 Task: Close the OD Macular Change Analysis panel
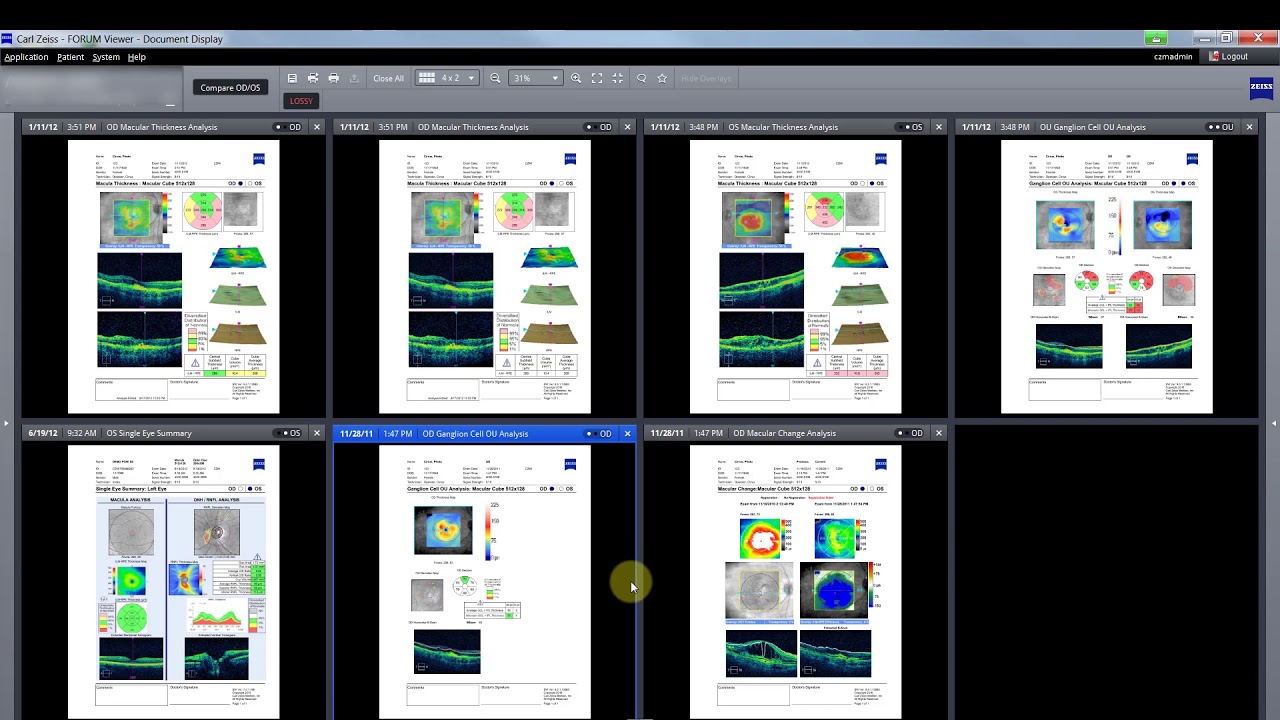pos(938,433)
